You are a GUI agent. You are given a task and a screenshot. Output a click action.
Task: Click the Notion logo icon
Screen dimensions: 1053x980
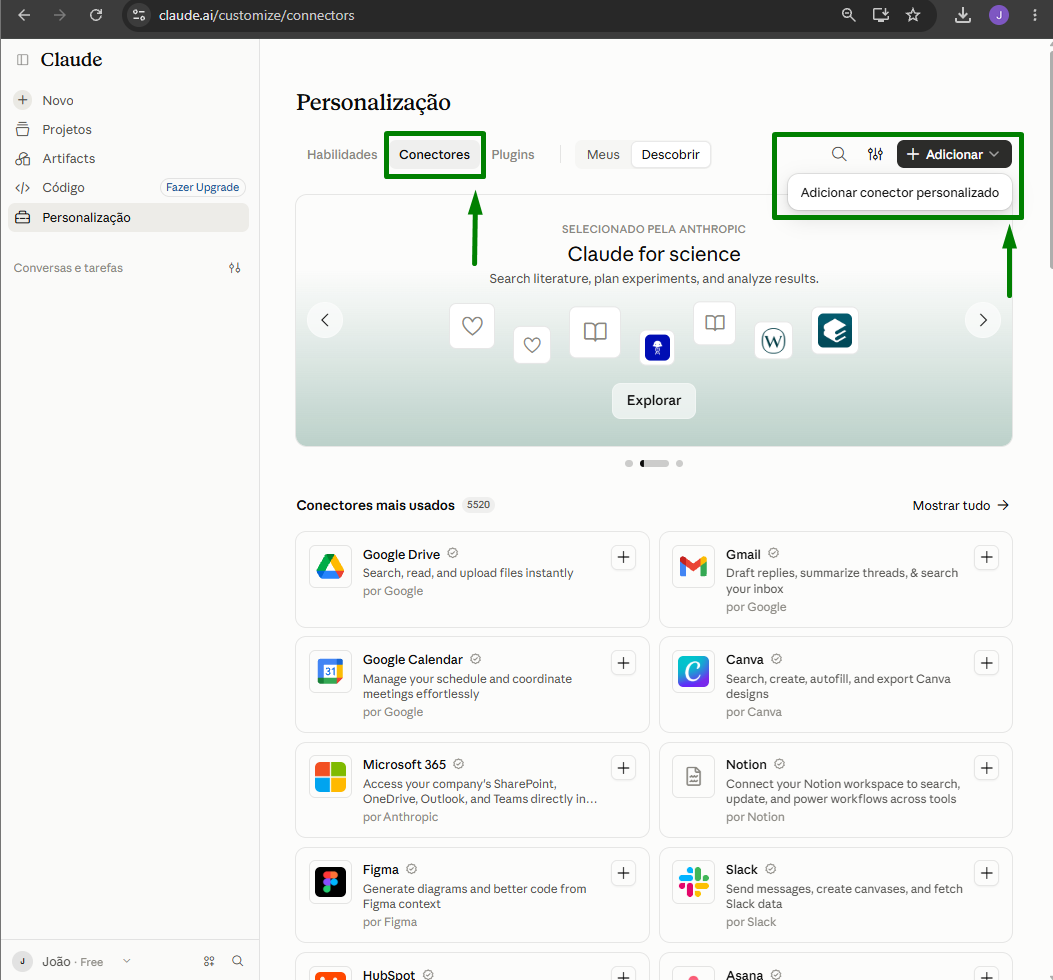tap(693, 776)
